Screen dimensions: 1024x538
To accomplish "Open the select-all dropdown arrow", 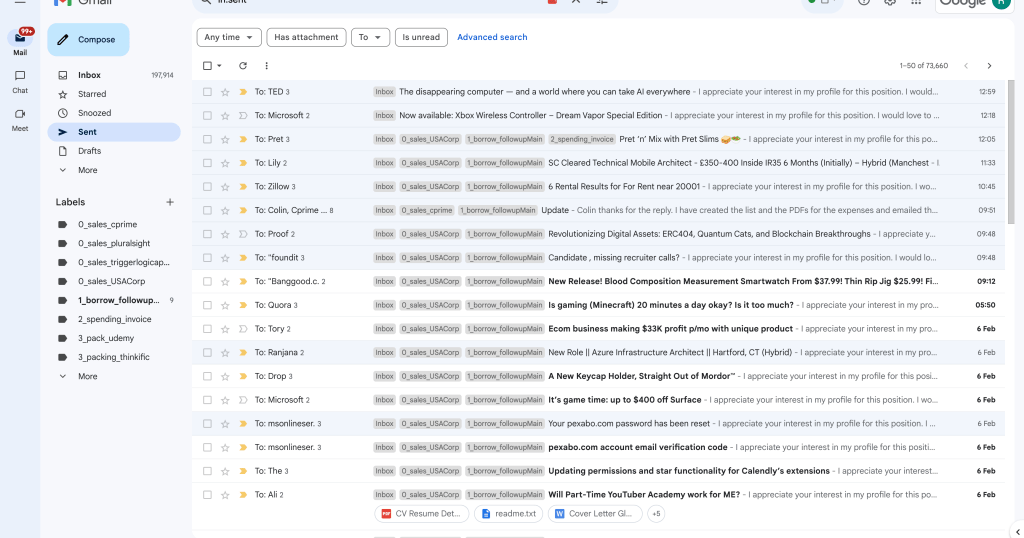I will [219, 66].
